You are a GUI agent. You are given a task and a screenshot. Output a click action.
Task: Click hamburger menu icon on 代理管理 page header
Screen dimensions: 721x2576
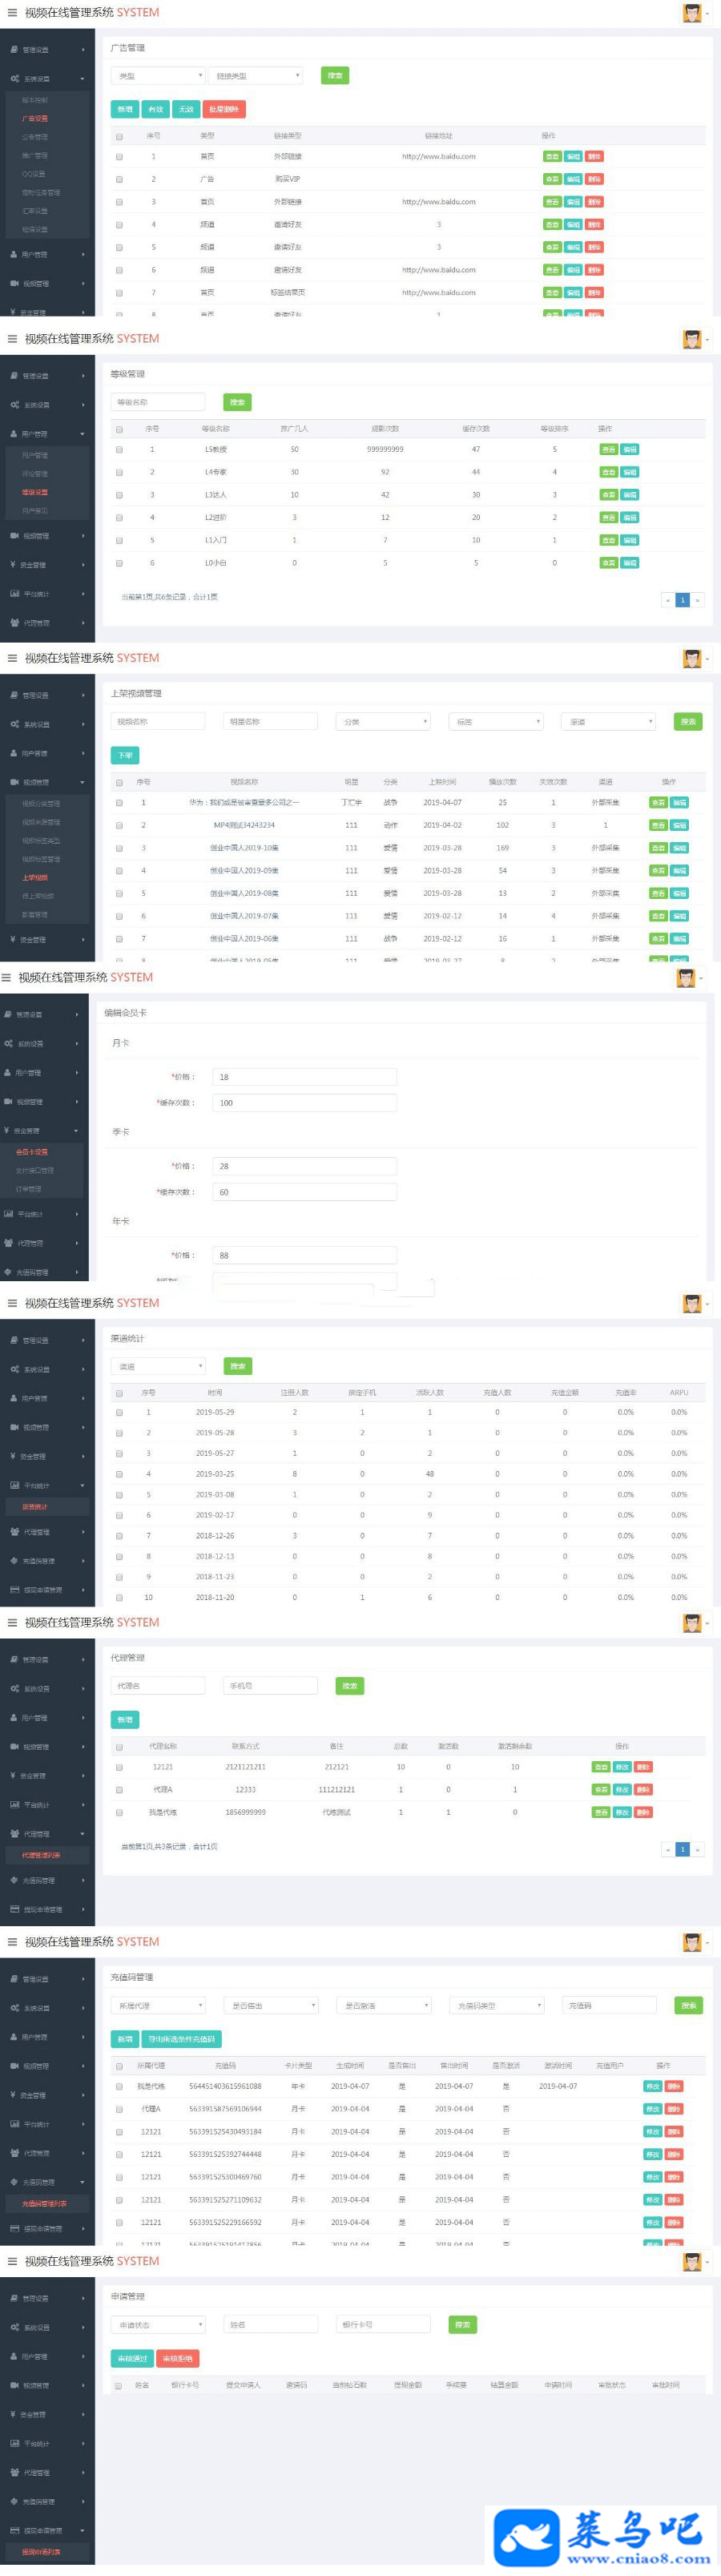point(12,1622)
